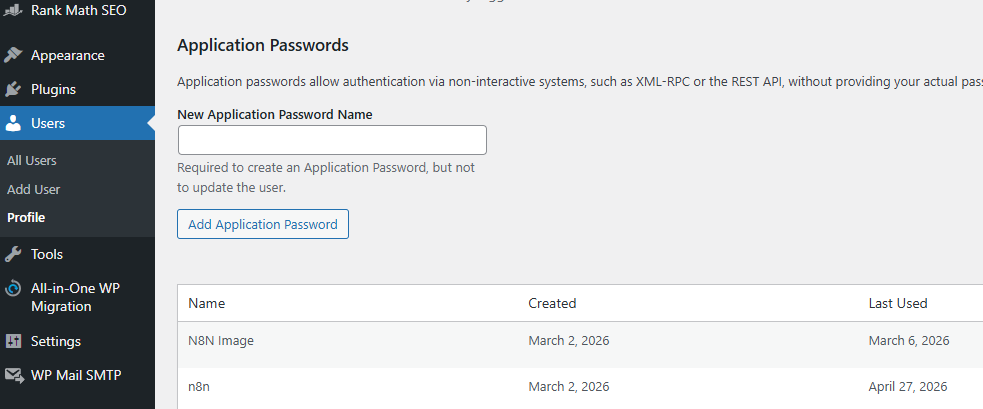Select the Profile submenu item

(x=26, y=217)
